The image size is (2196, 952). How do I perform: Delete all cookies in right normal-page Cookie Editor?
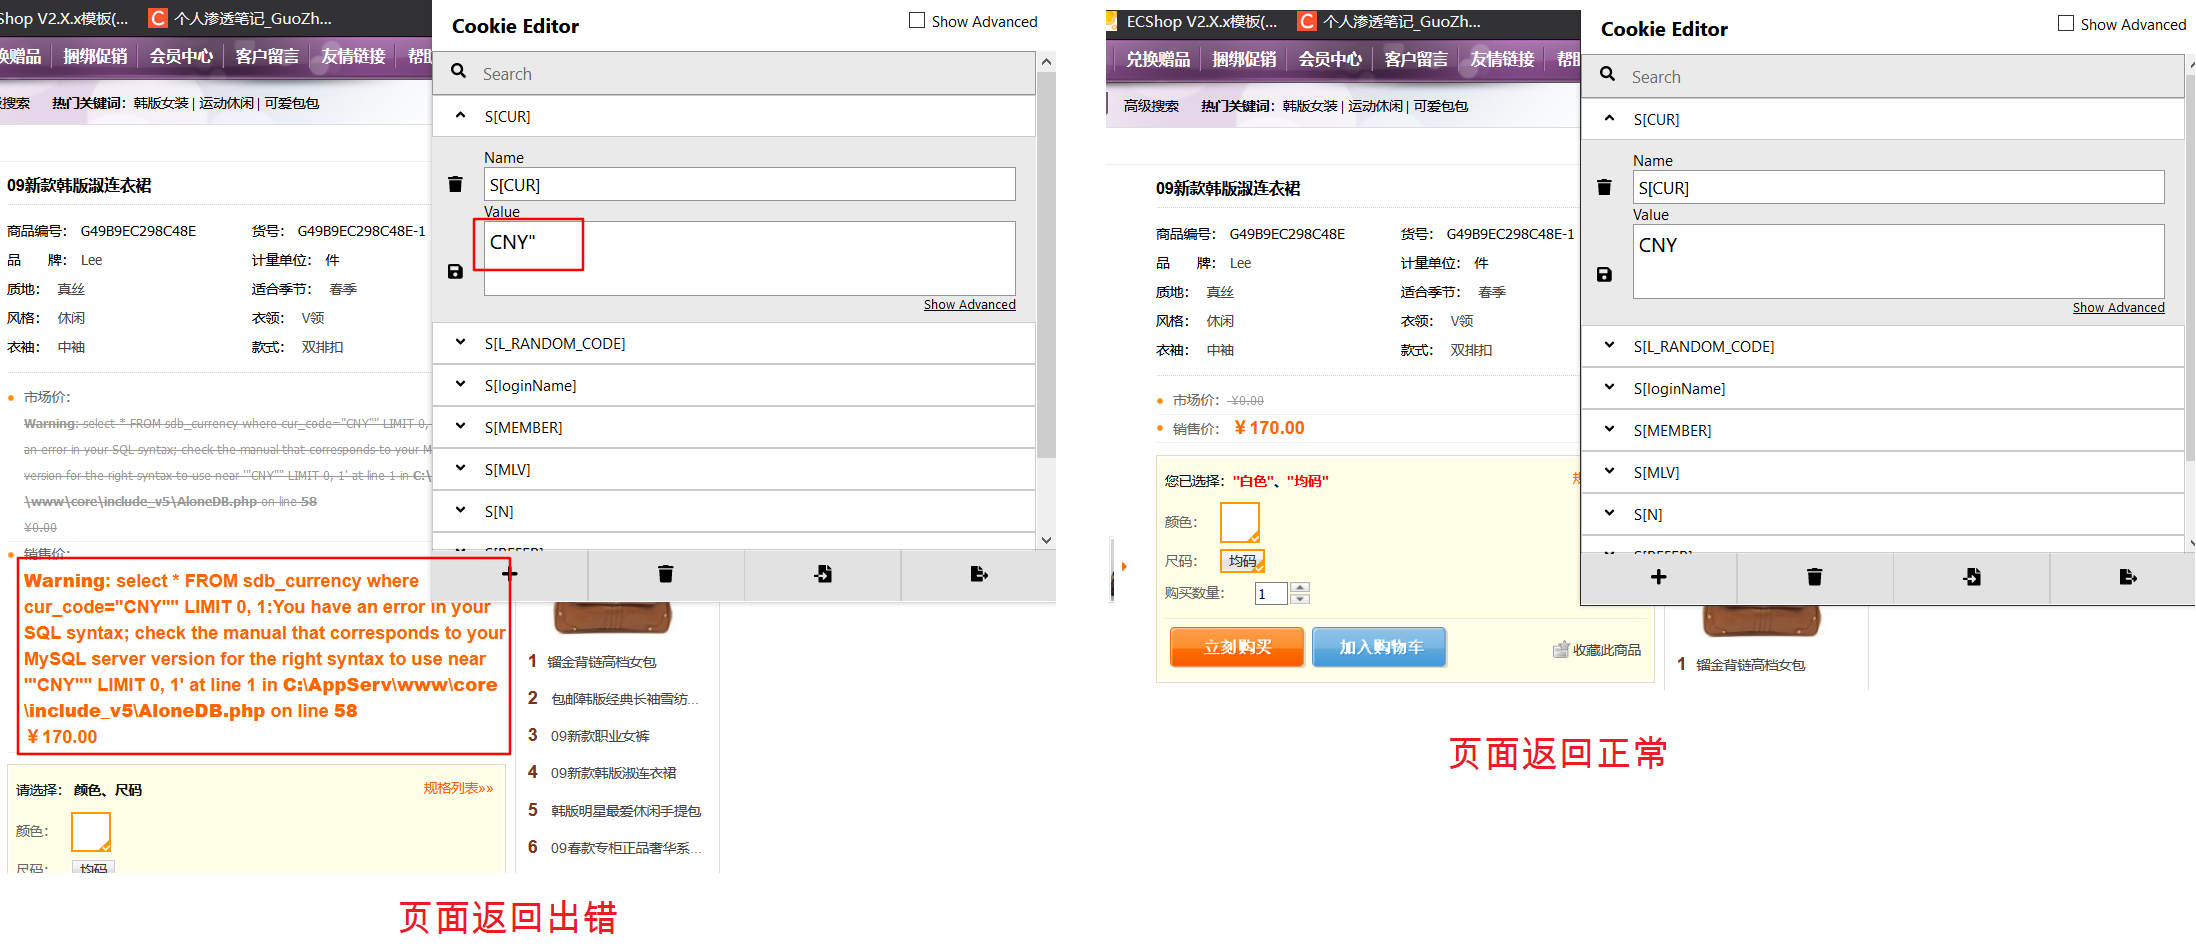[x=1815, y=577]
